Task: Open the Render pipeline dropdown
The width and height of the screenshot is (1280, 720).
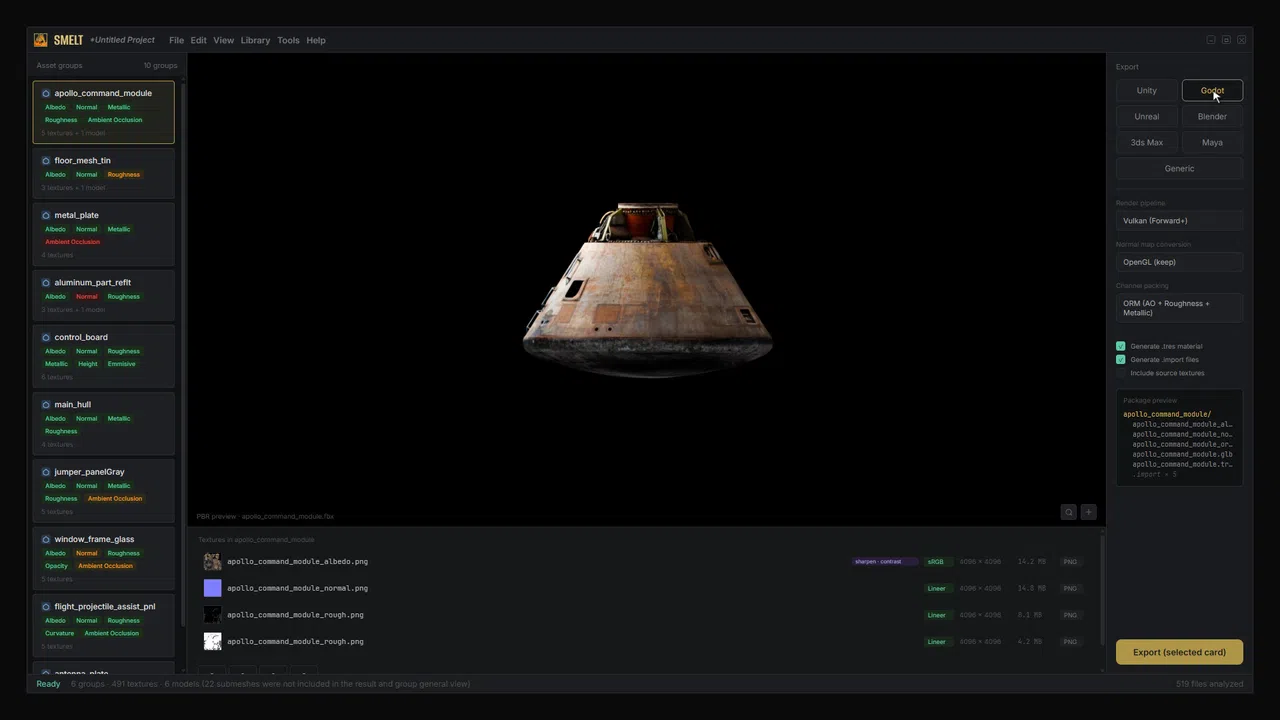Action: [x=1179, y=221]
